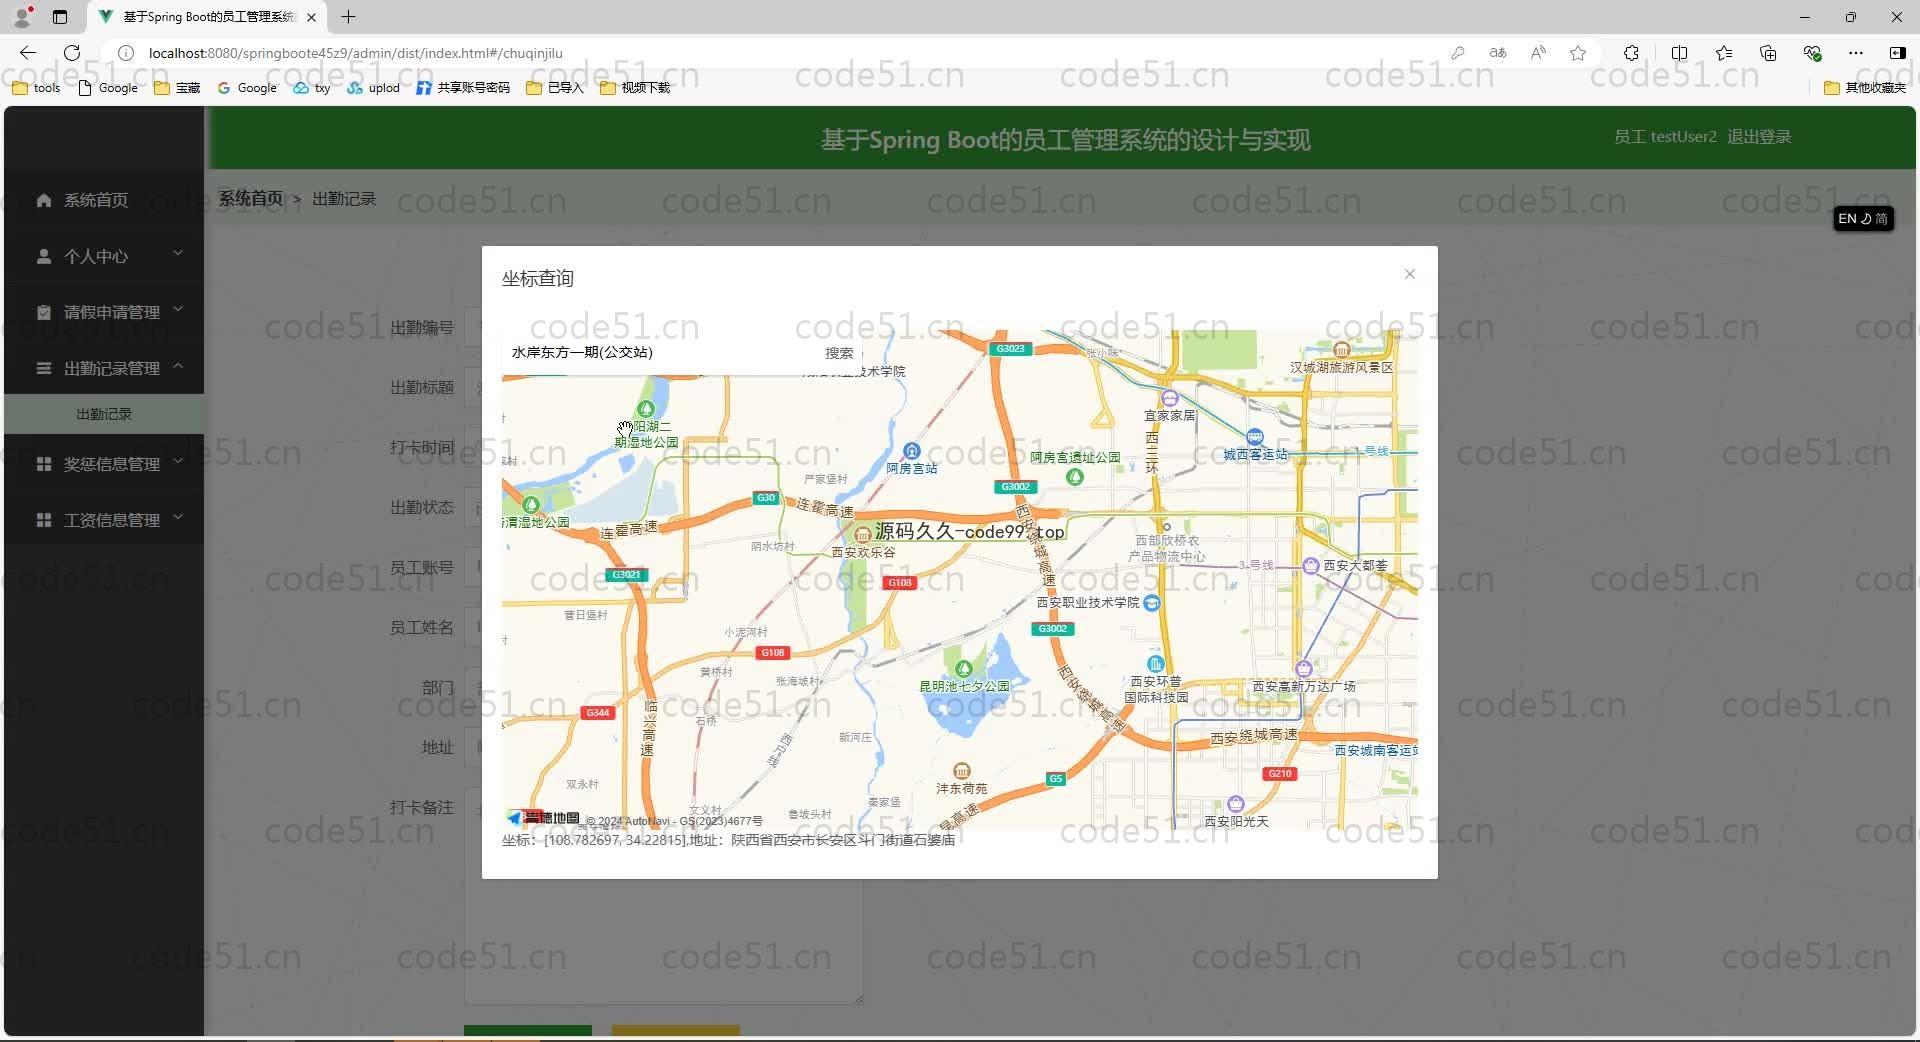Open browser collections icon

[1768, 53]
